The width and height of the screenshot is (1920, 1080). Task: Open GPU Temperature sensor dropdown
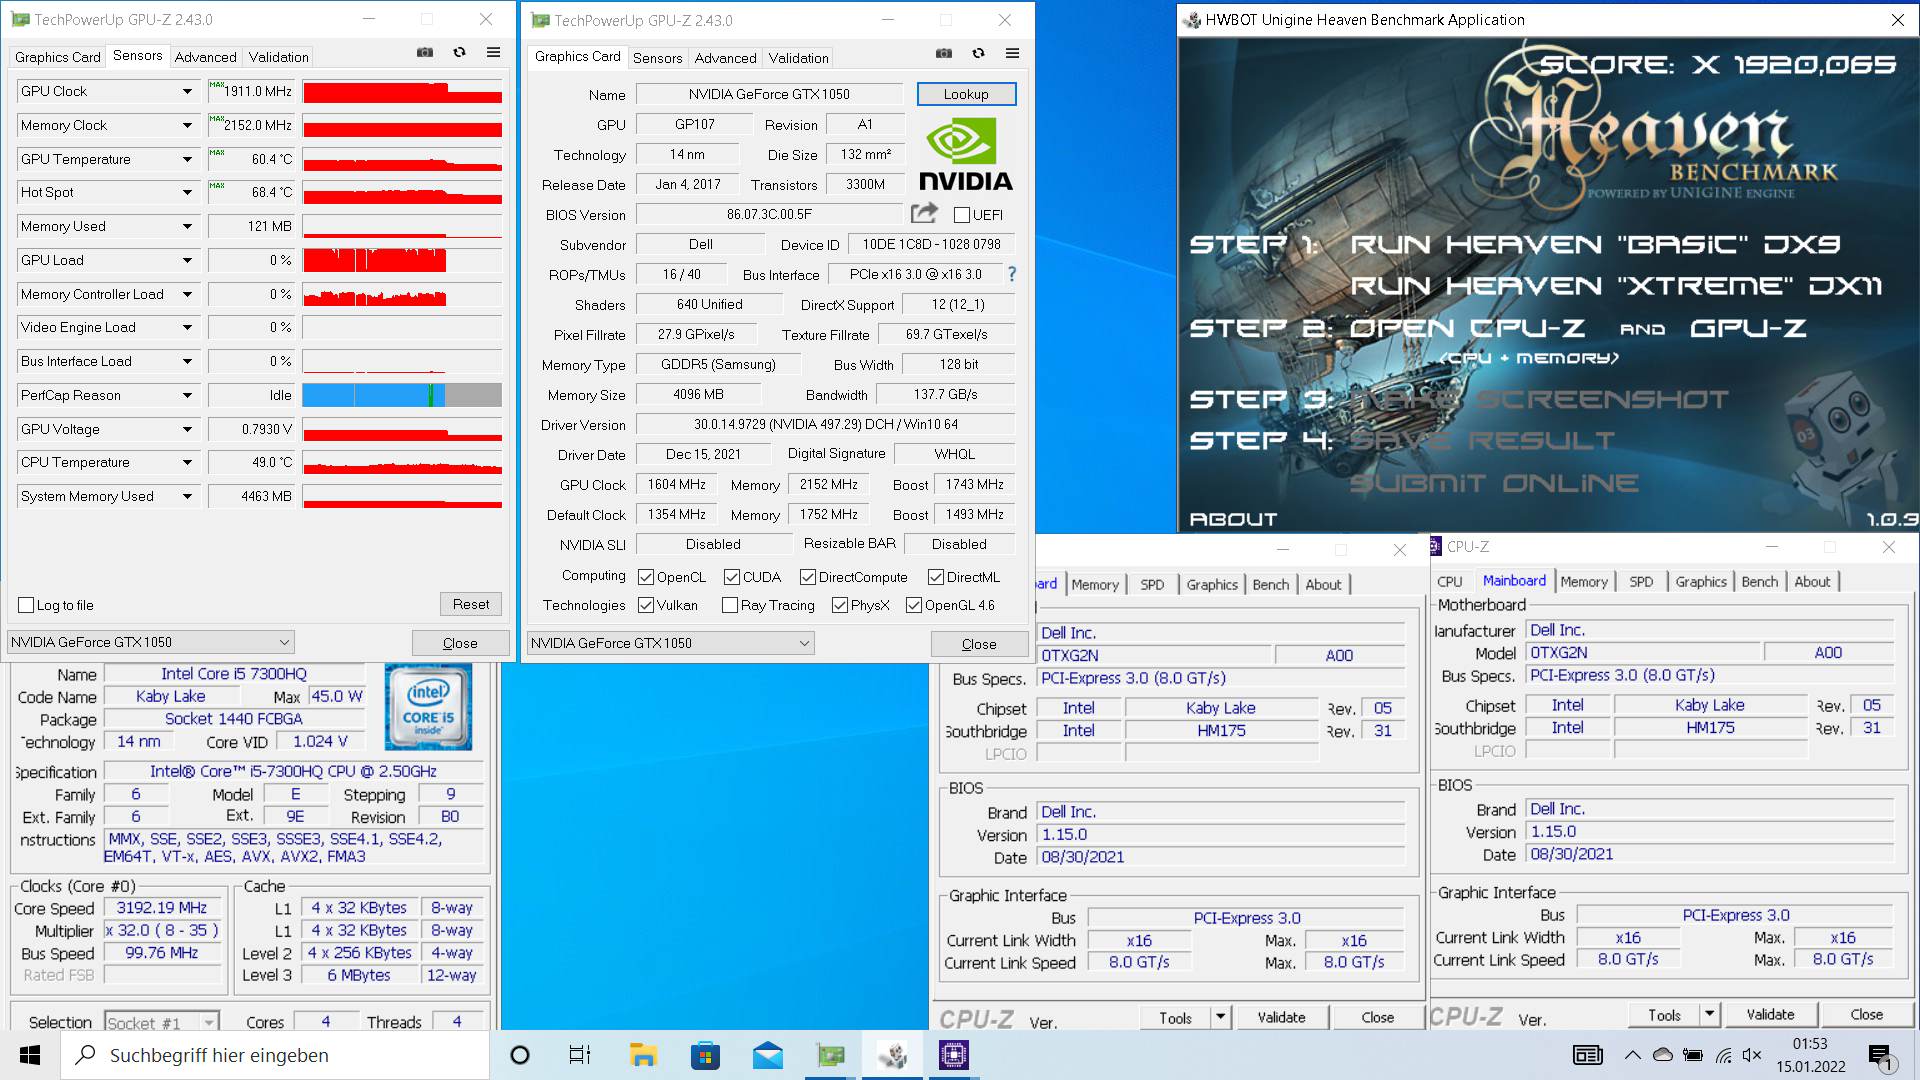pyautogui.click(x=187, y=159)
